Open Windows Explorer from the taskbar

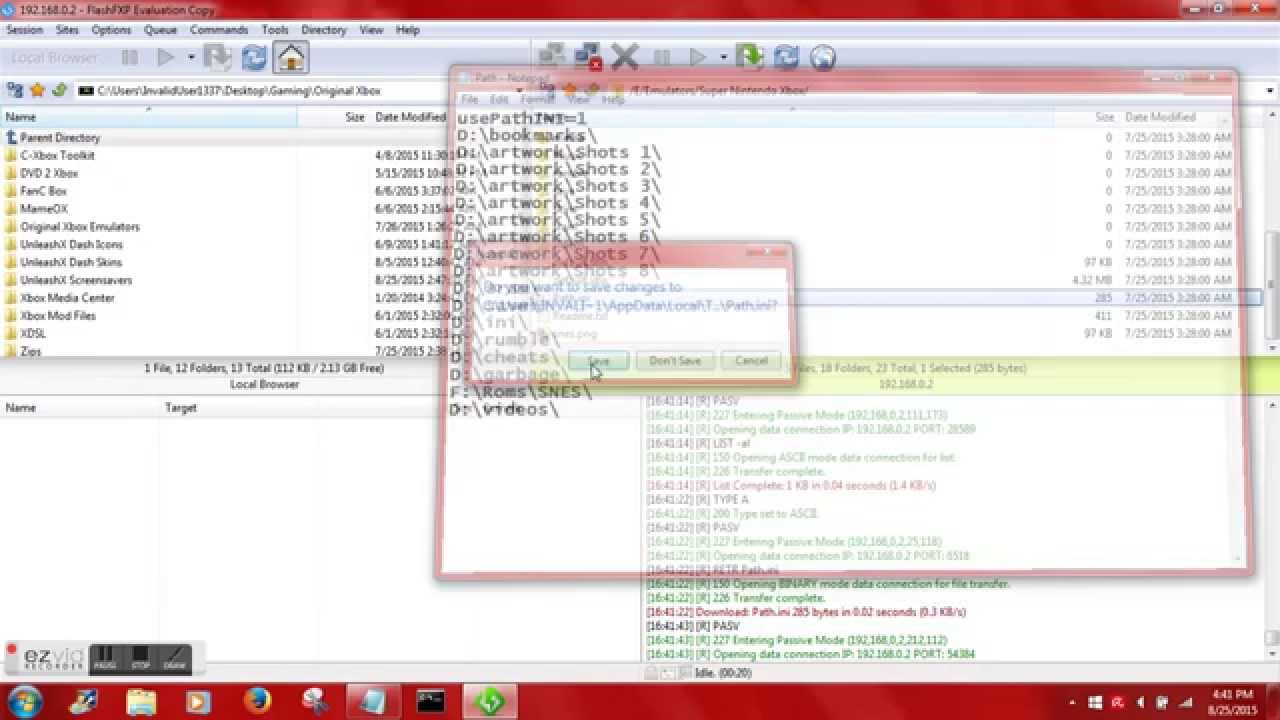point(141,702)
